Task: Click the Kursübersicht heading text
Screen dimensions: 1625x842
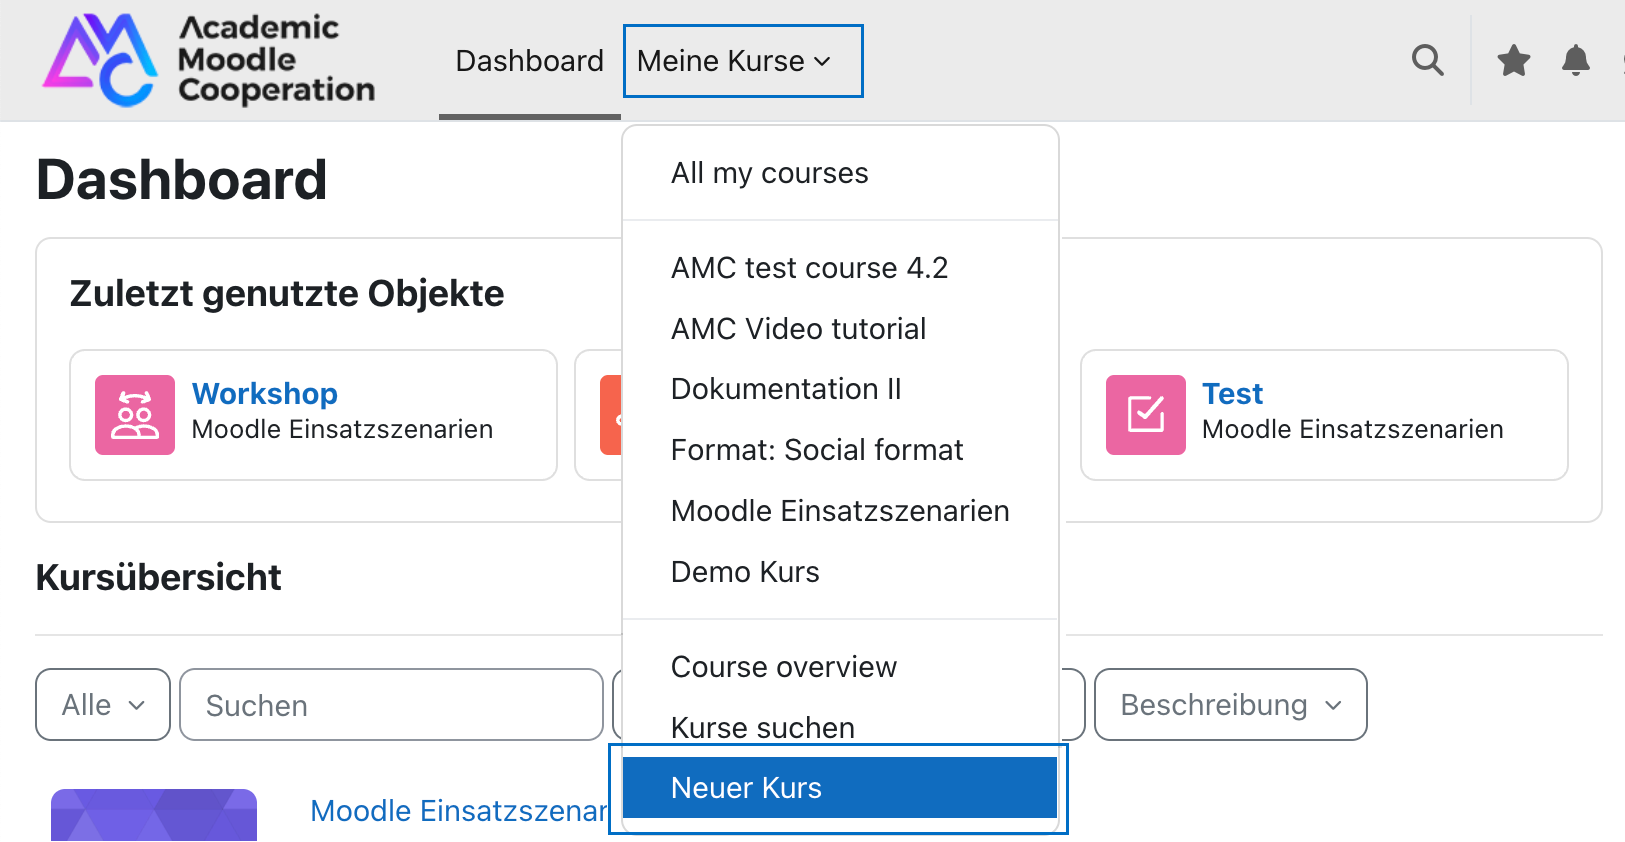Action: [x=159, y=578]
